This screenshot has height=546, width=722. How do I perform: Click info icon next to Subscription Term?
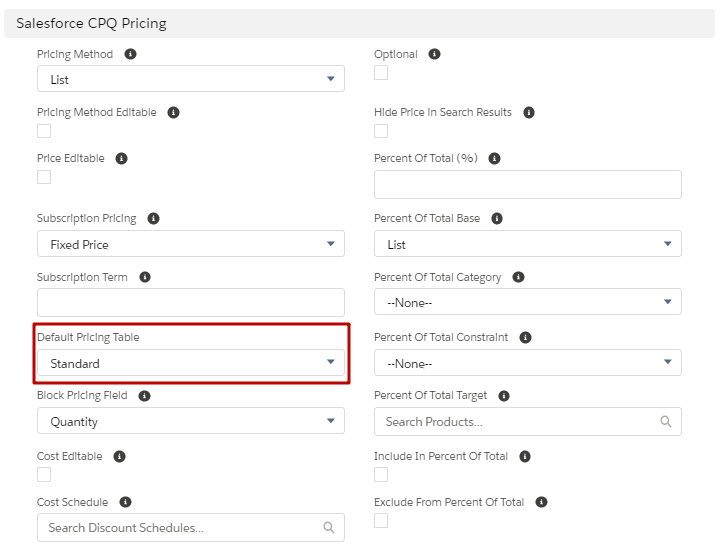145,277
